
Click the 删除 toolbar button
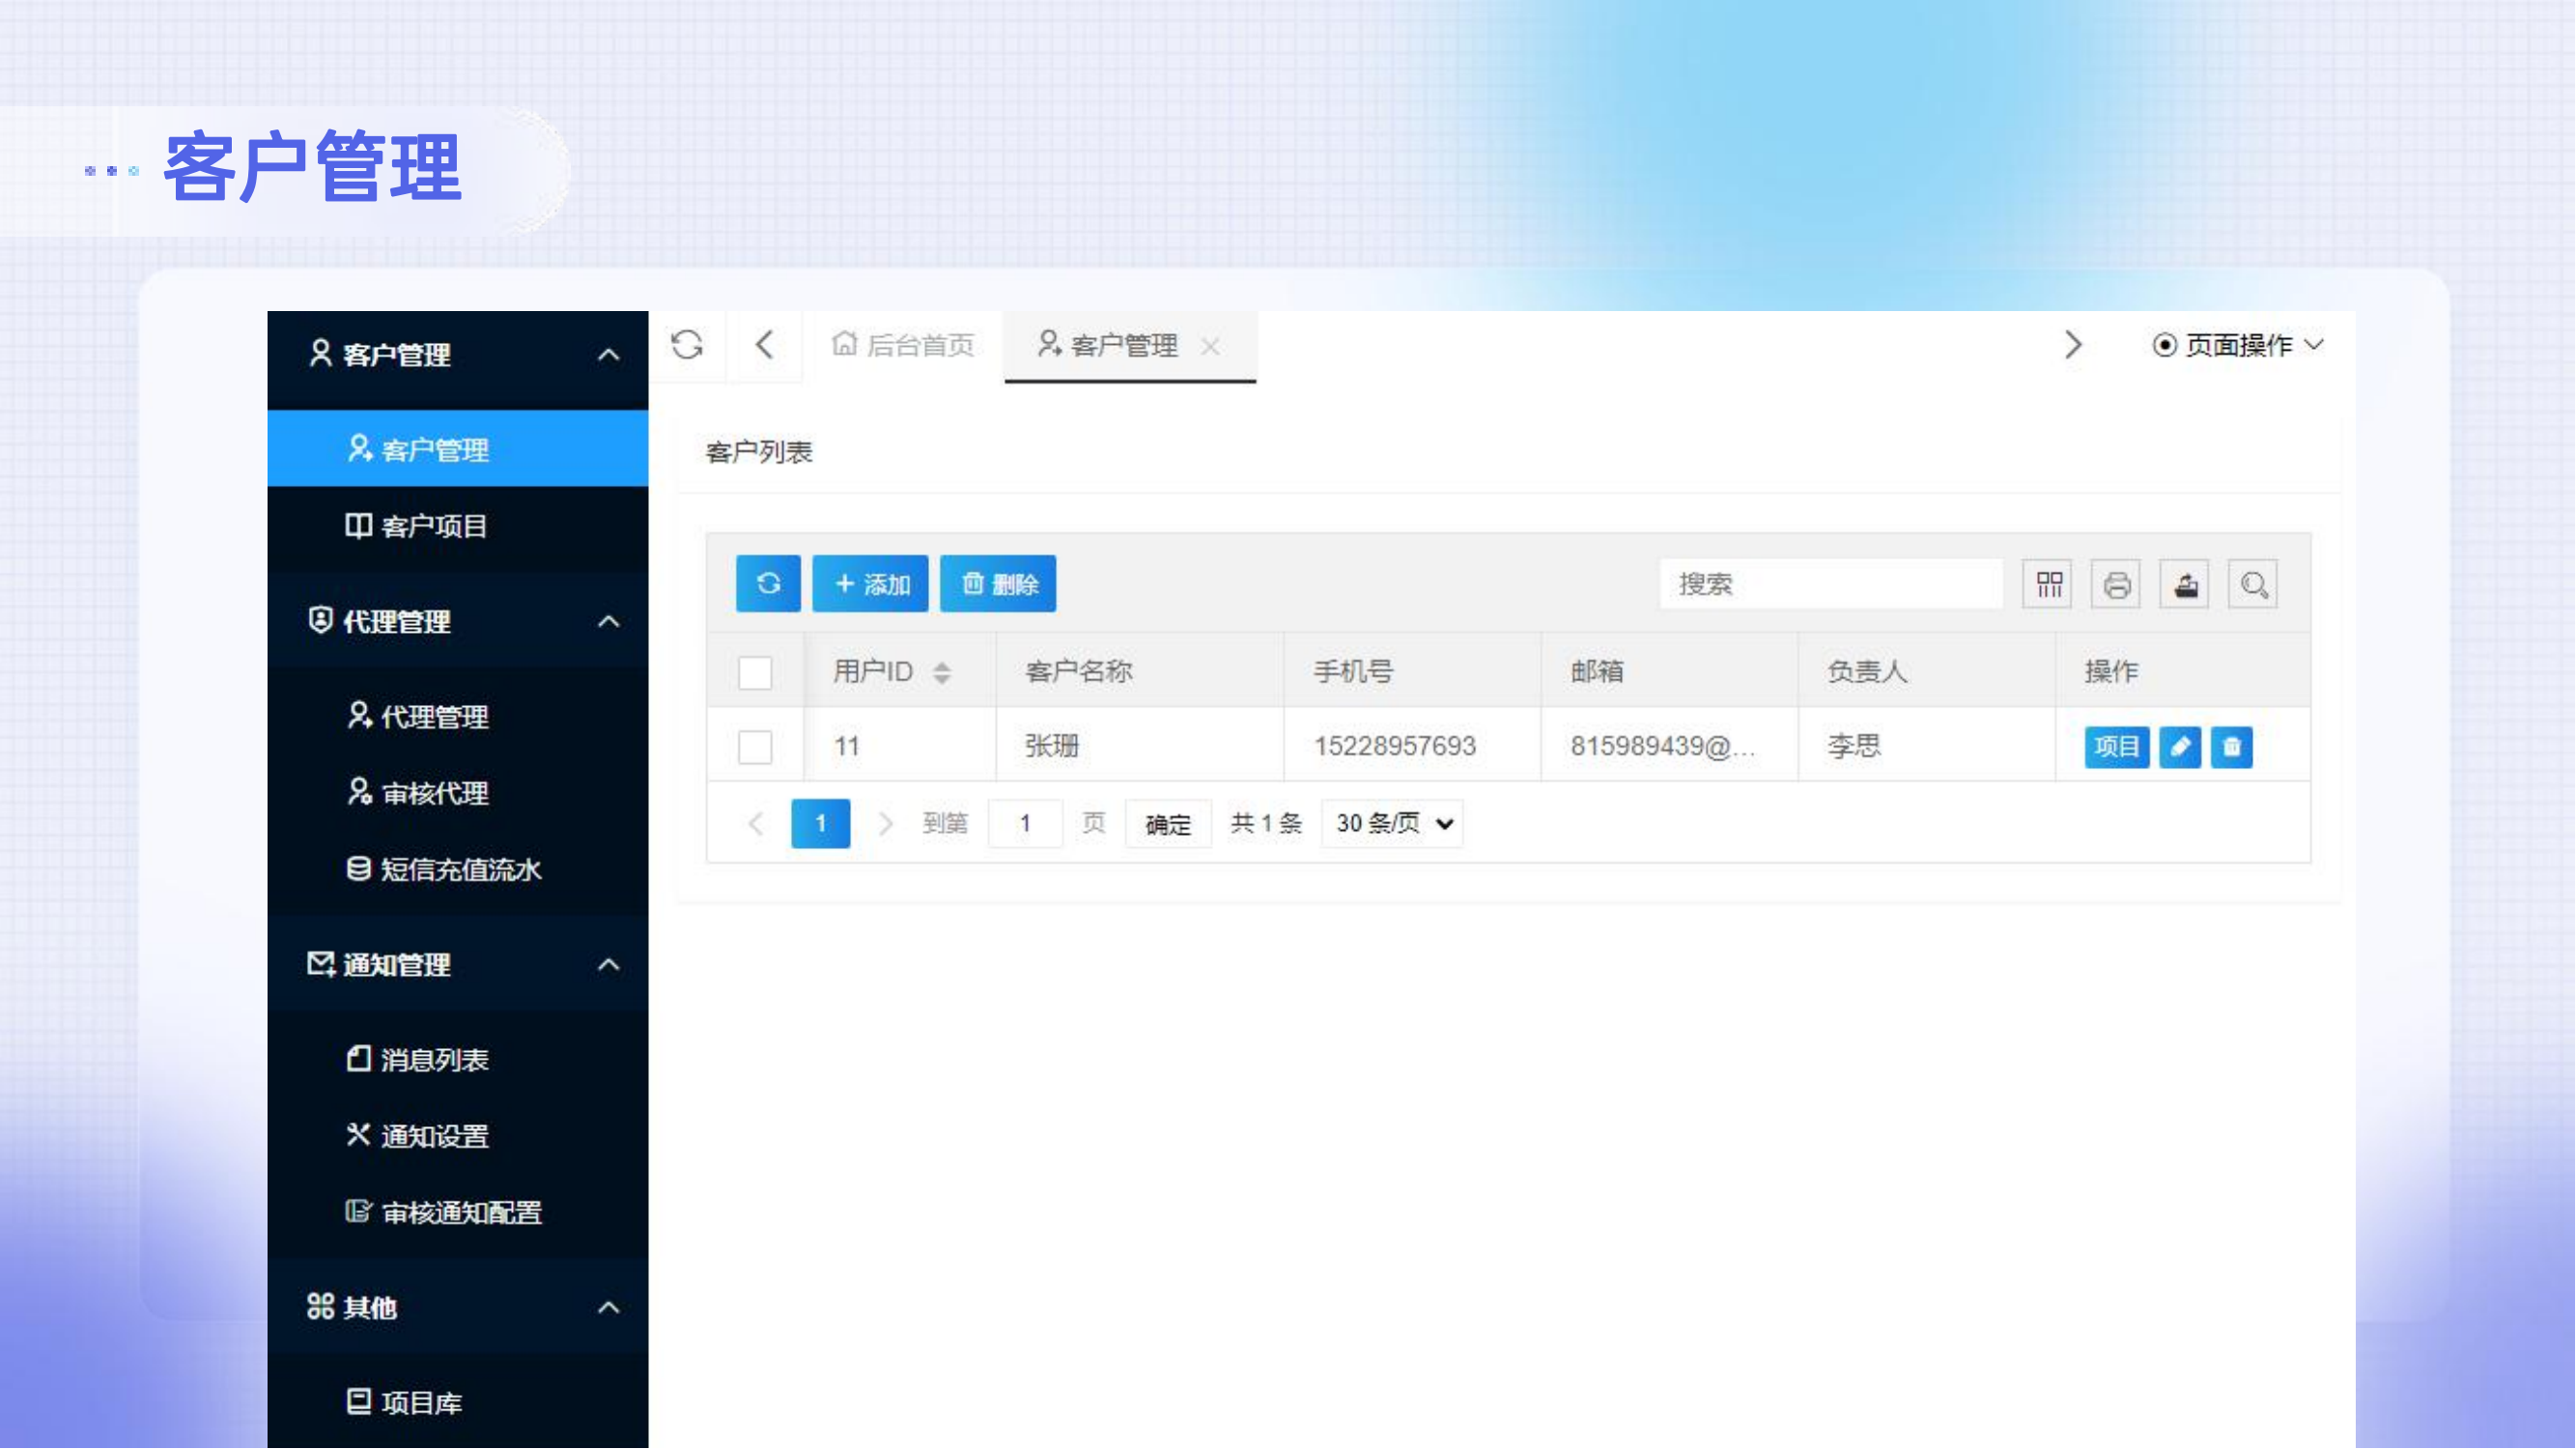tap(998, 584)
